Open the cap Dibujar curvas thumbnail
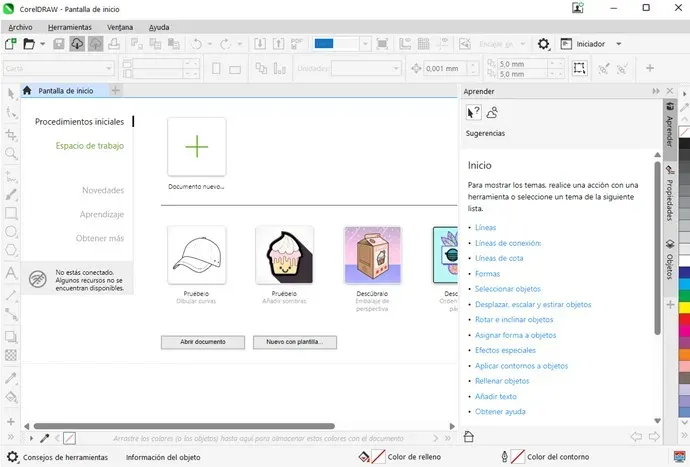The height and width of the screenshot is (467, 690). coord(197,255)
